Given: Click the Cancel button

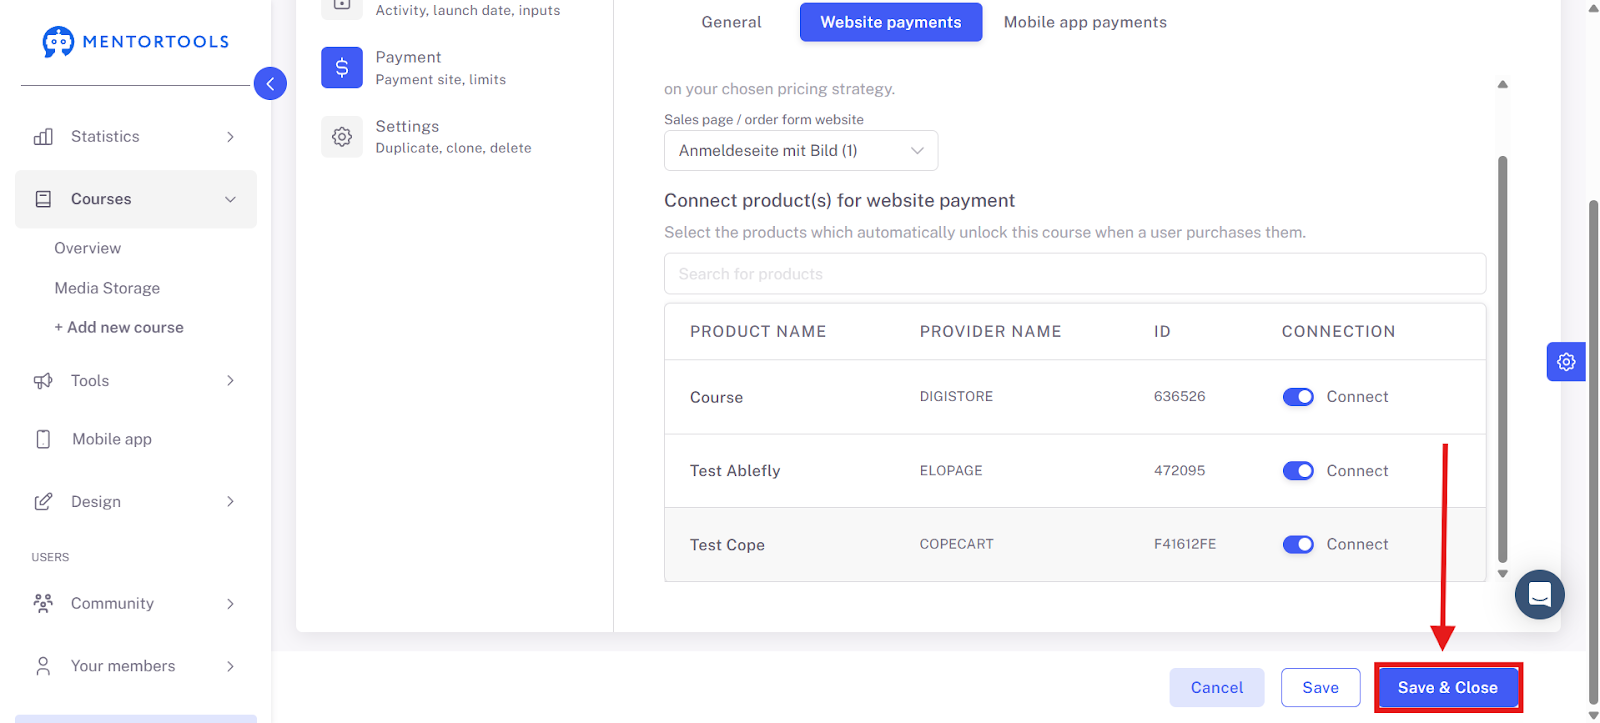Looking at the screenshot, I should (1217, 688).
